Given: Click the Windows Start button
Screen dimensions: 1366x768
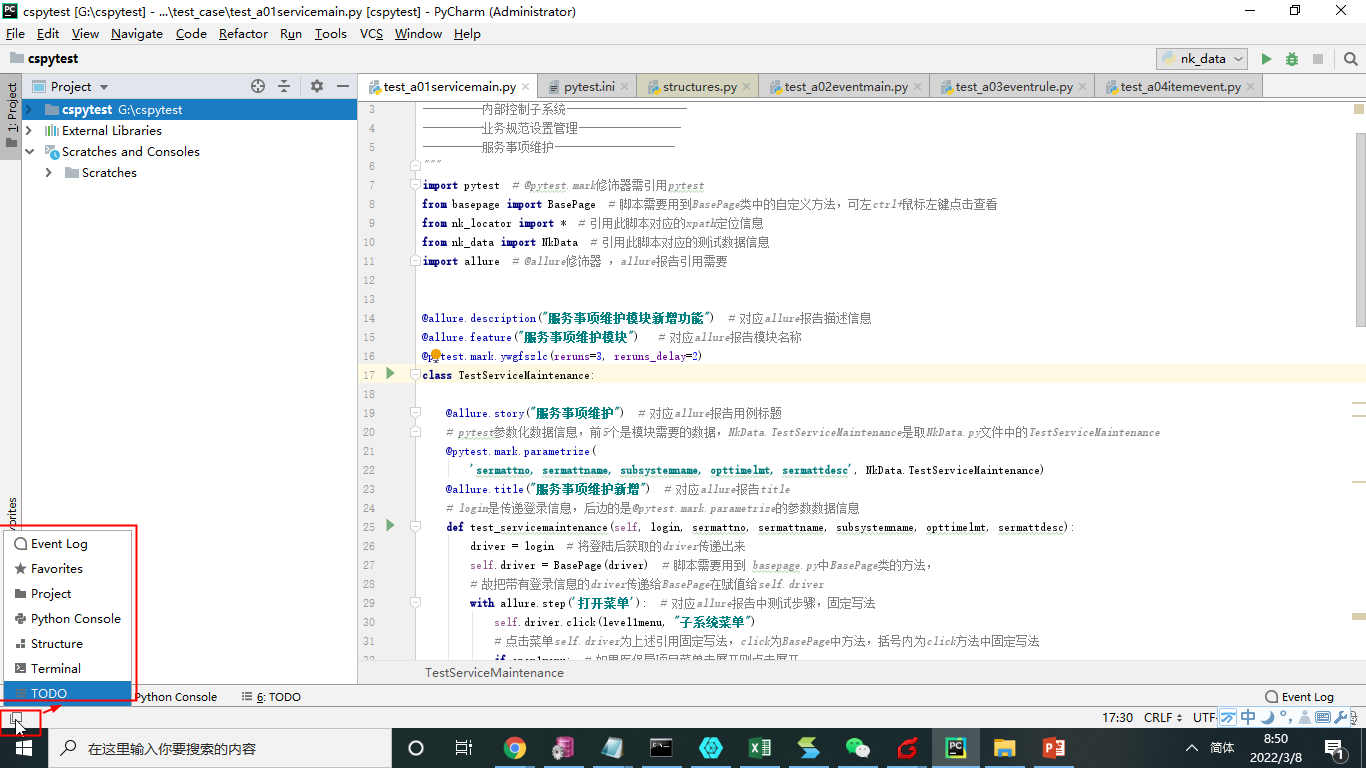Looking at the screenshot, I should [x=23, y=748].
